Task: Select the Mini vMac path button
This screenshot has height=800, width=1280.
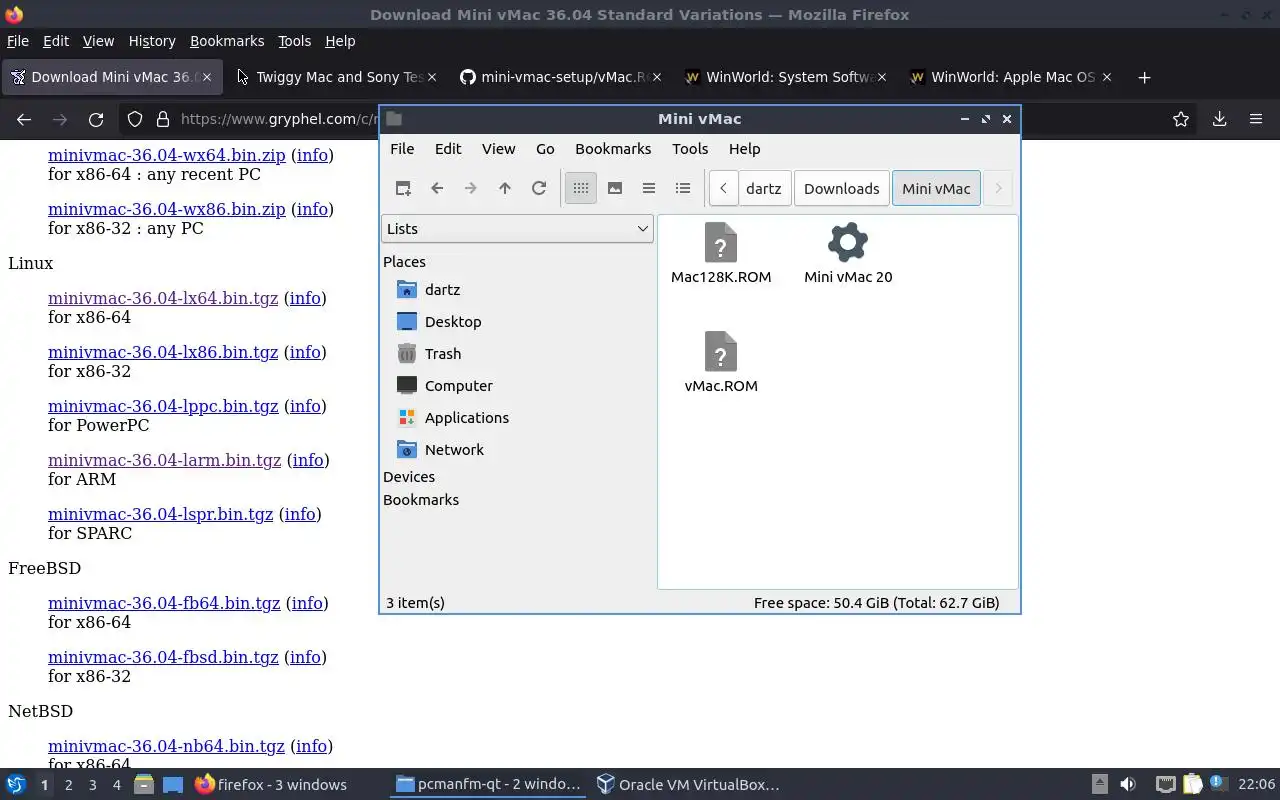Action: [936, 188]
